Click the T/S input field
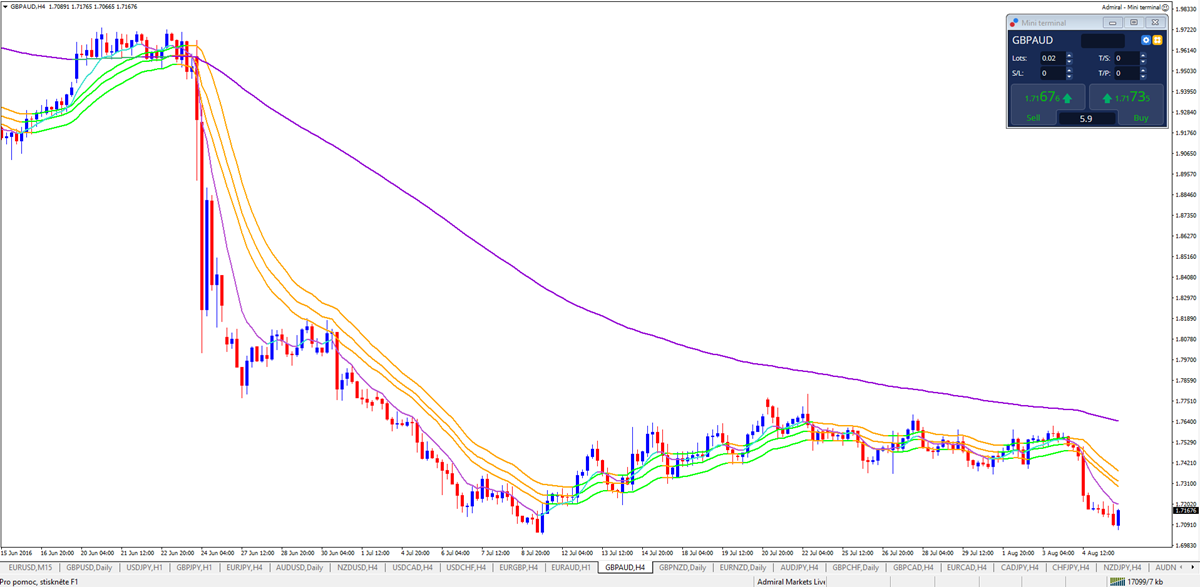Screen dimensions: 1200x587 (1126, 59)
